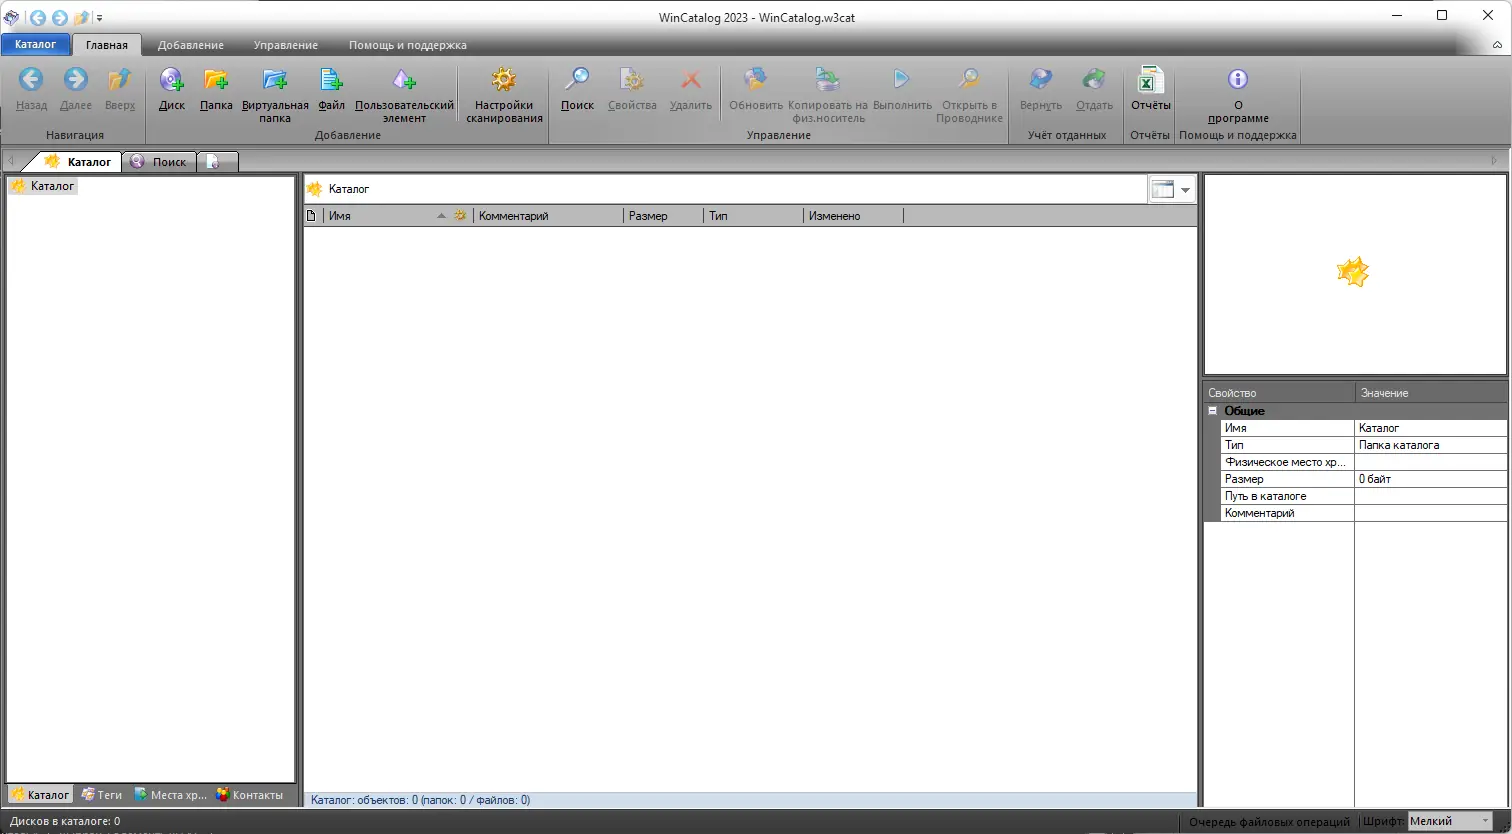Click the quick access folder-up icon in title bar

coord(82,17)
